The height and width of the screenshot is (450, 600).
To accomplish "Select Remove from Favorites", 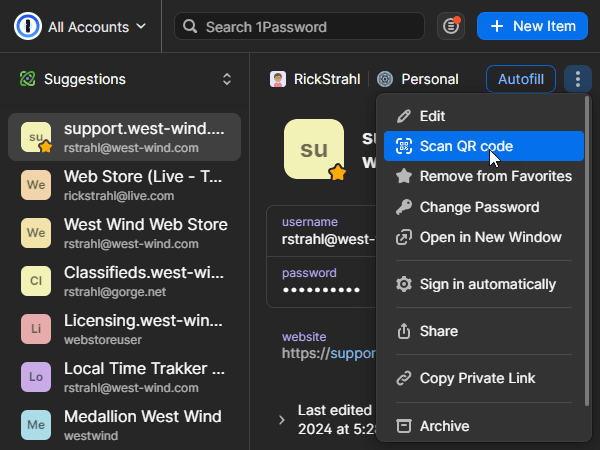I will [x=494, y=176].
